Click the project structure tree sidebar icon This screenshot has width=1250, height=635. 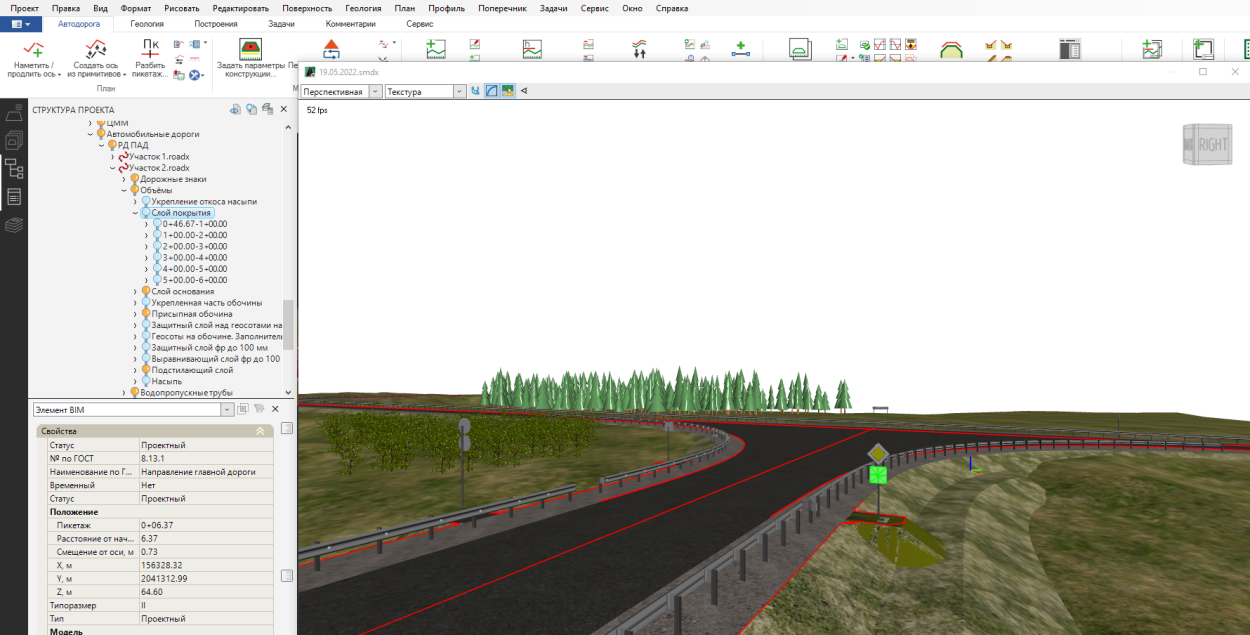click(14, 168)
